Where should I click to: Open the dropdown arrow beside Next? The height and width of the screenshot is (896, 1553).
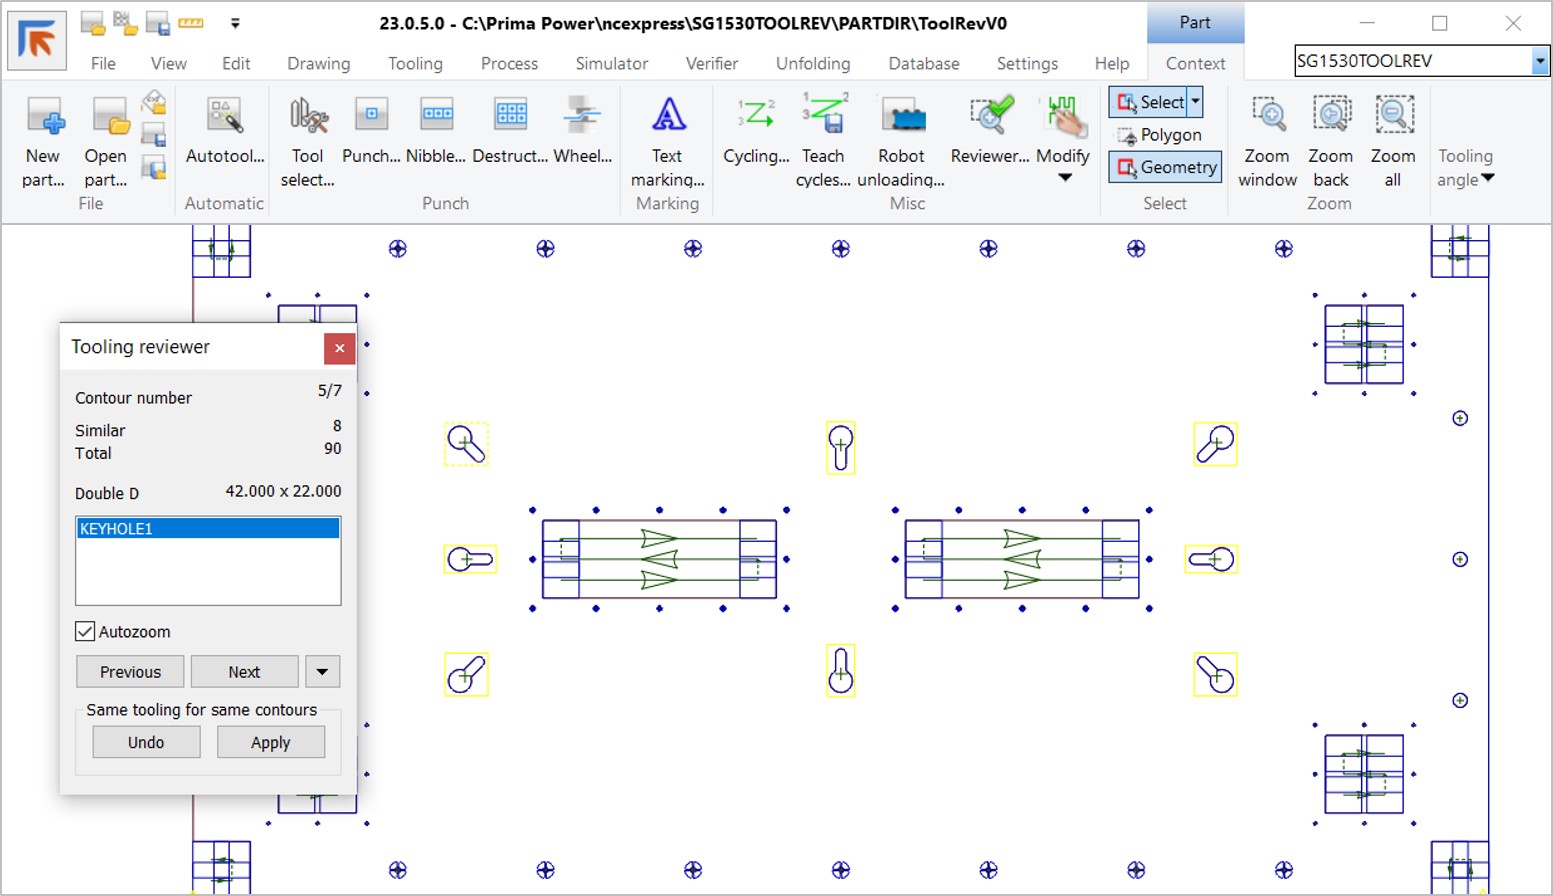pos(322,672)
